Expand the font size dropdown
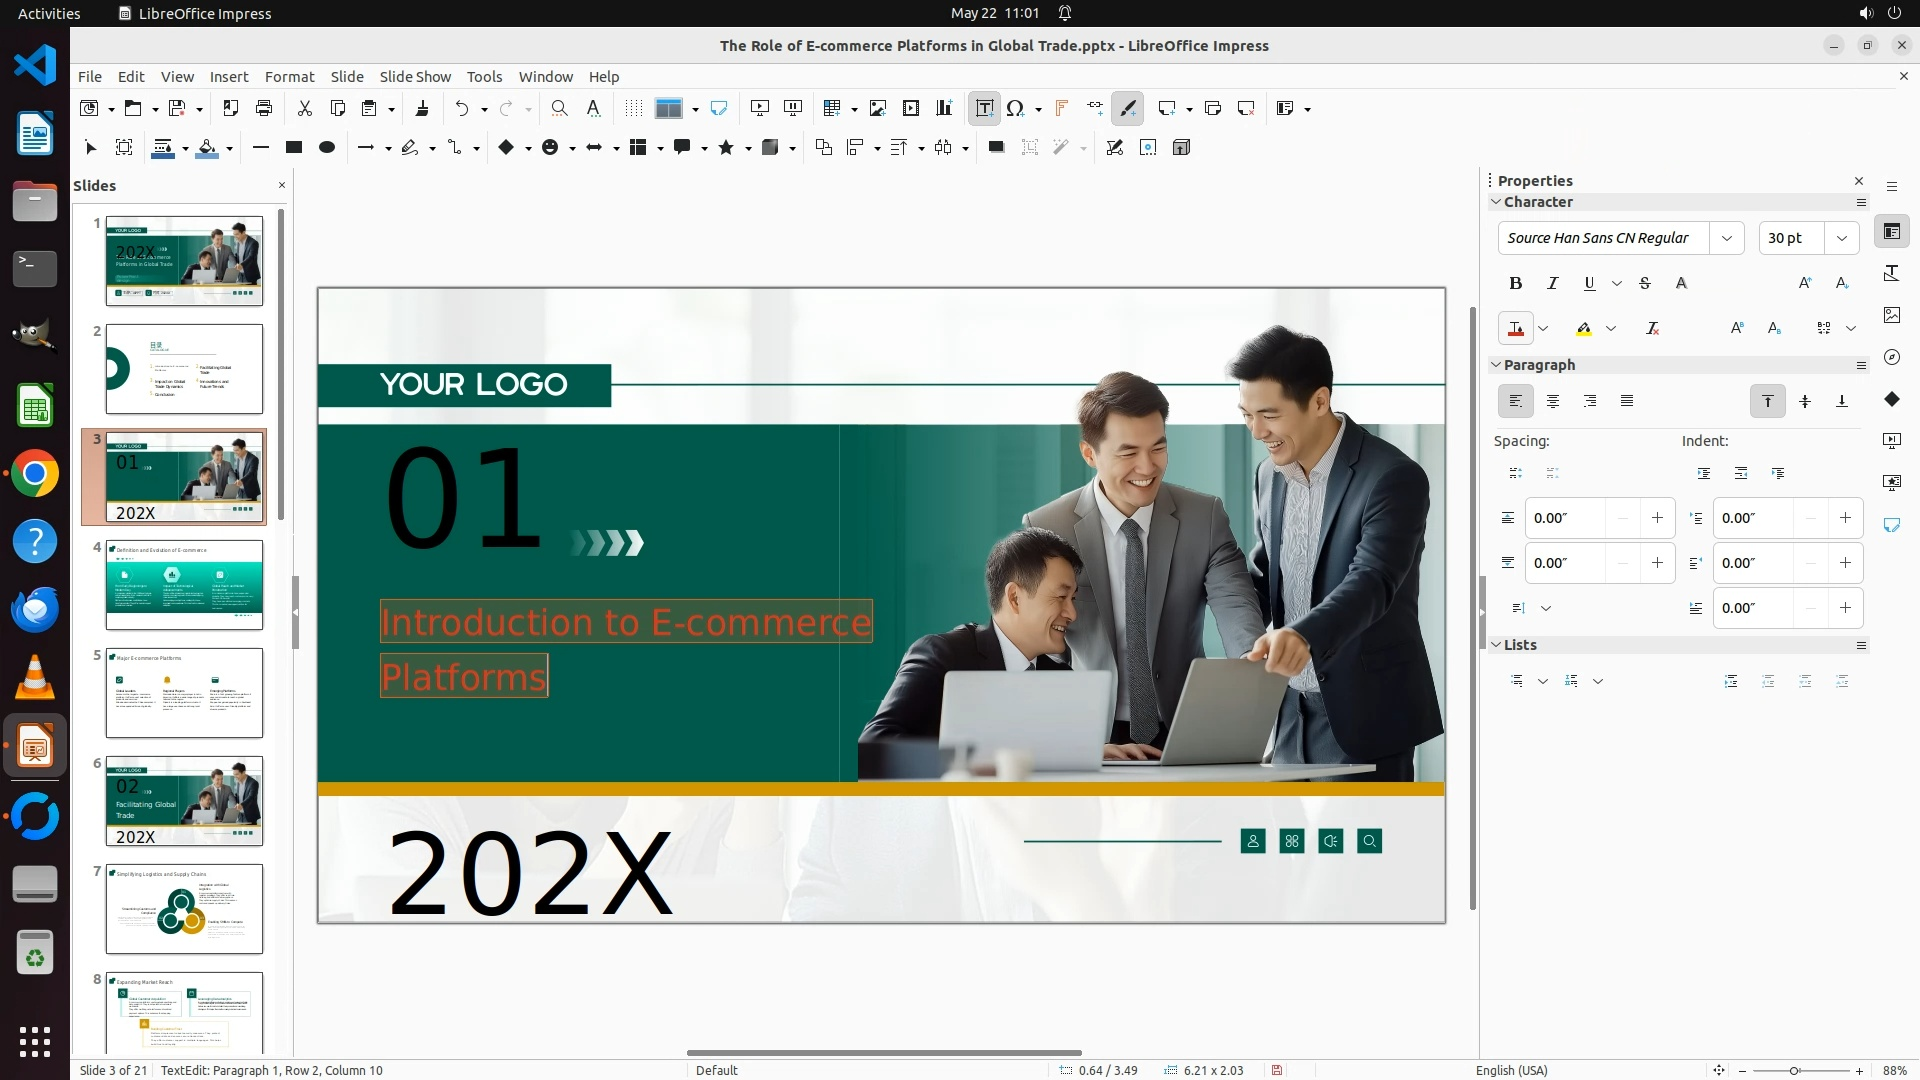Screen dimensions: 1920x1080 pyautogui.click(x=1841, y=238)
